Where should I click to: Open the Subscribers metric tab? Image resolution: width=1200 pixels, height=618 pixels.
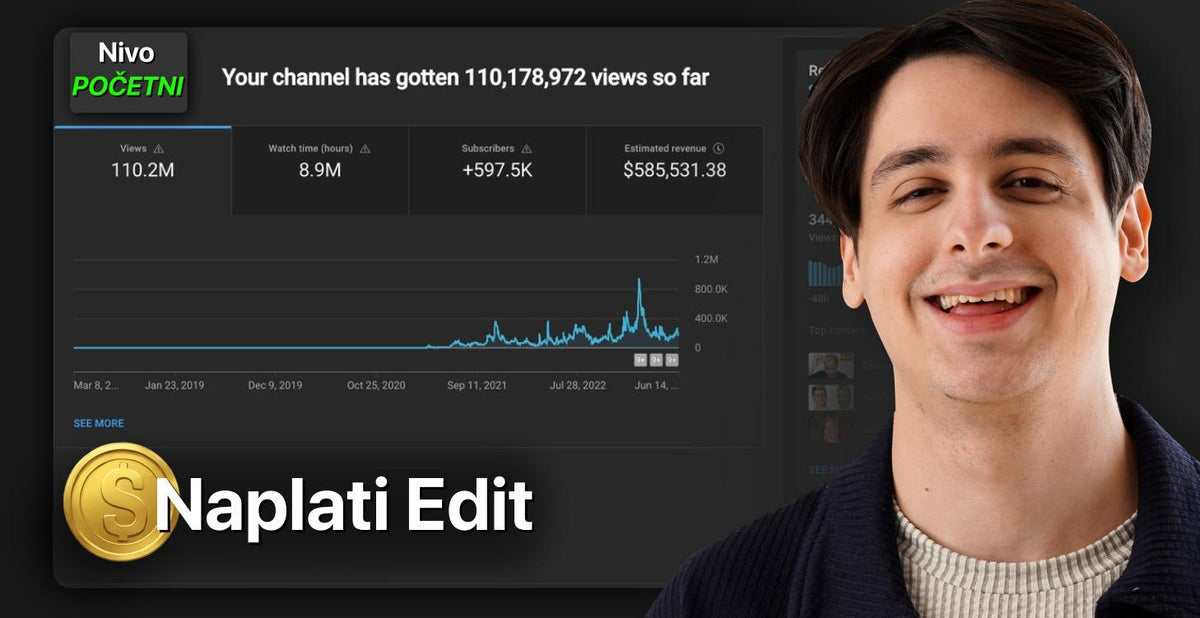497,170
